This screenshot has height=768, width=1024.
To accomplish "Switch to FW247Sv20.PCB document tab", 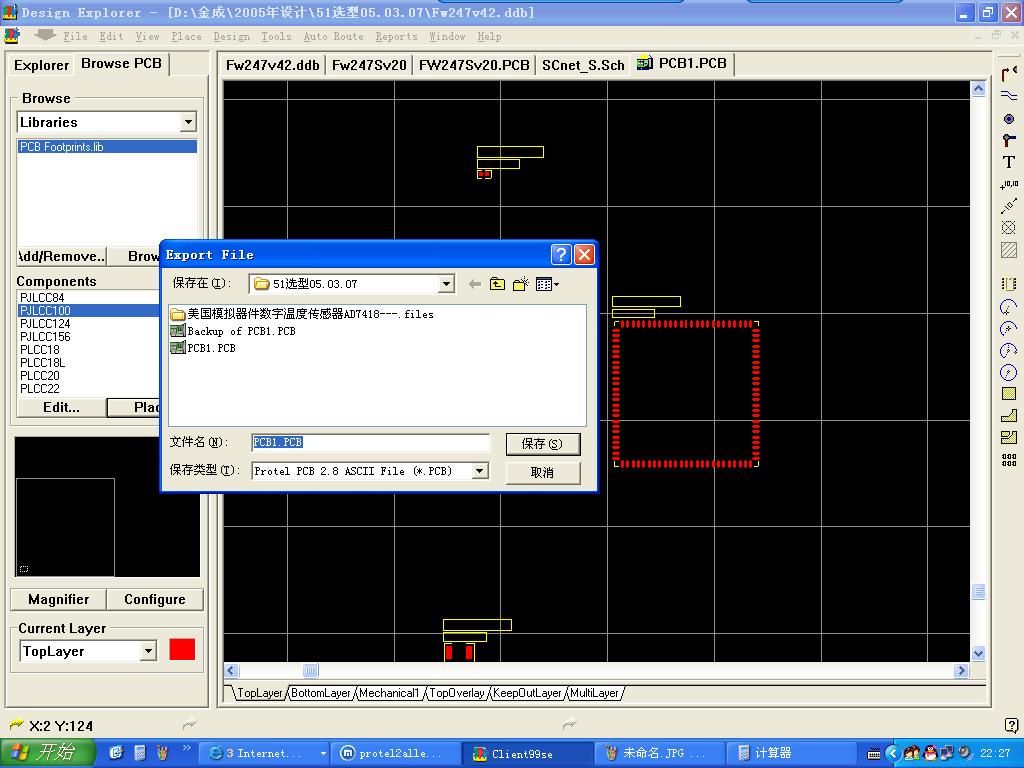I will pyautogui.click(x=474, y=65).
